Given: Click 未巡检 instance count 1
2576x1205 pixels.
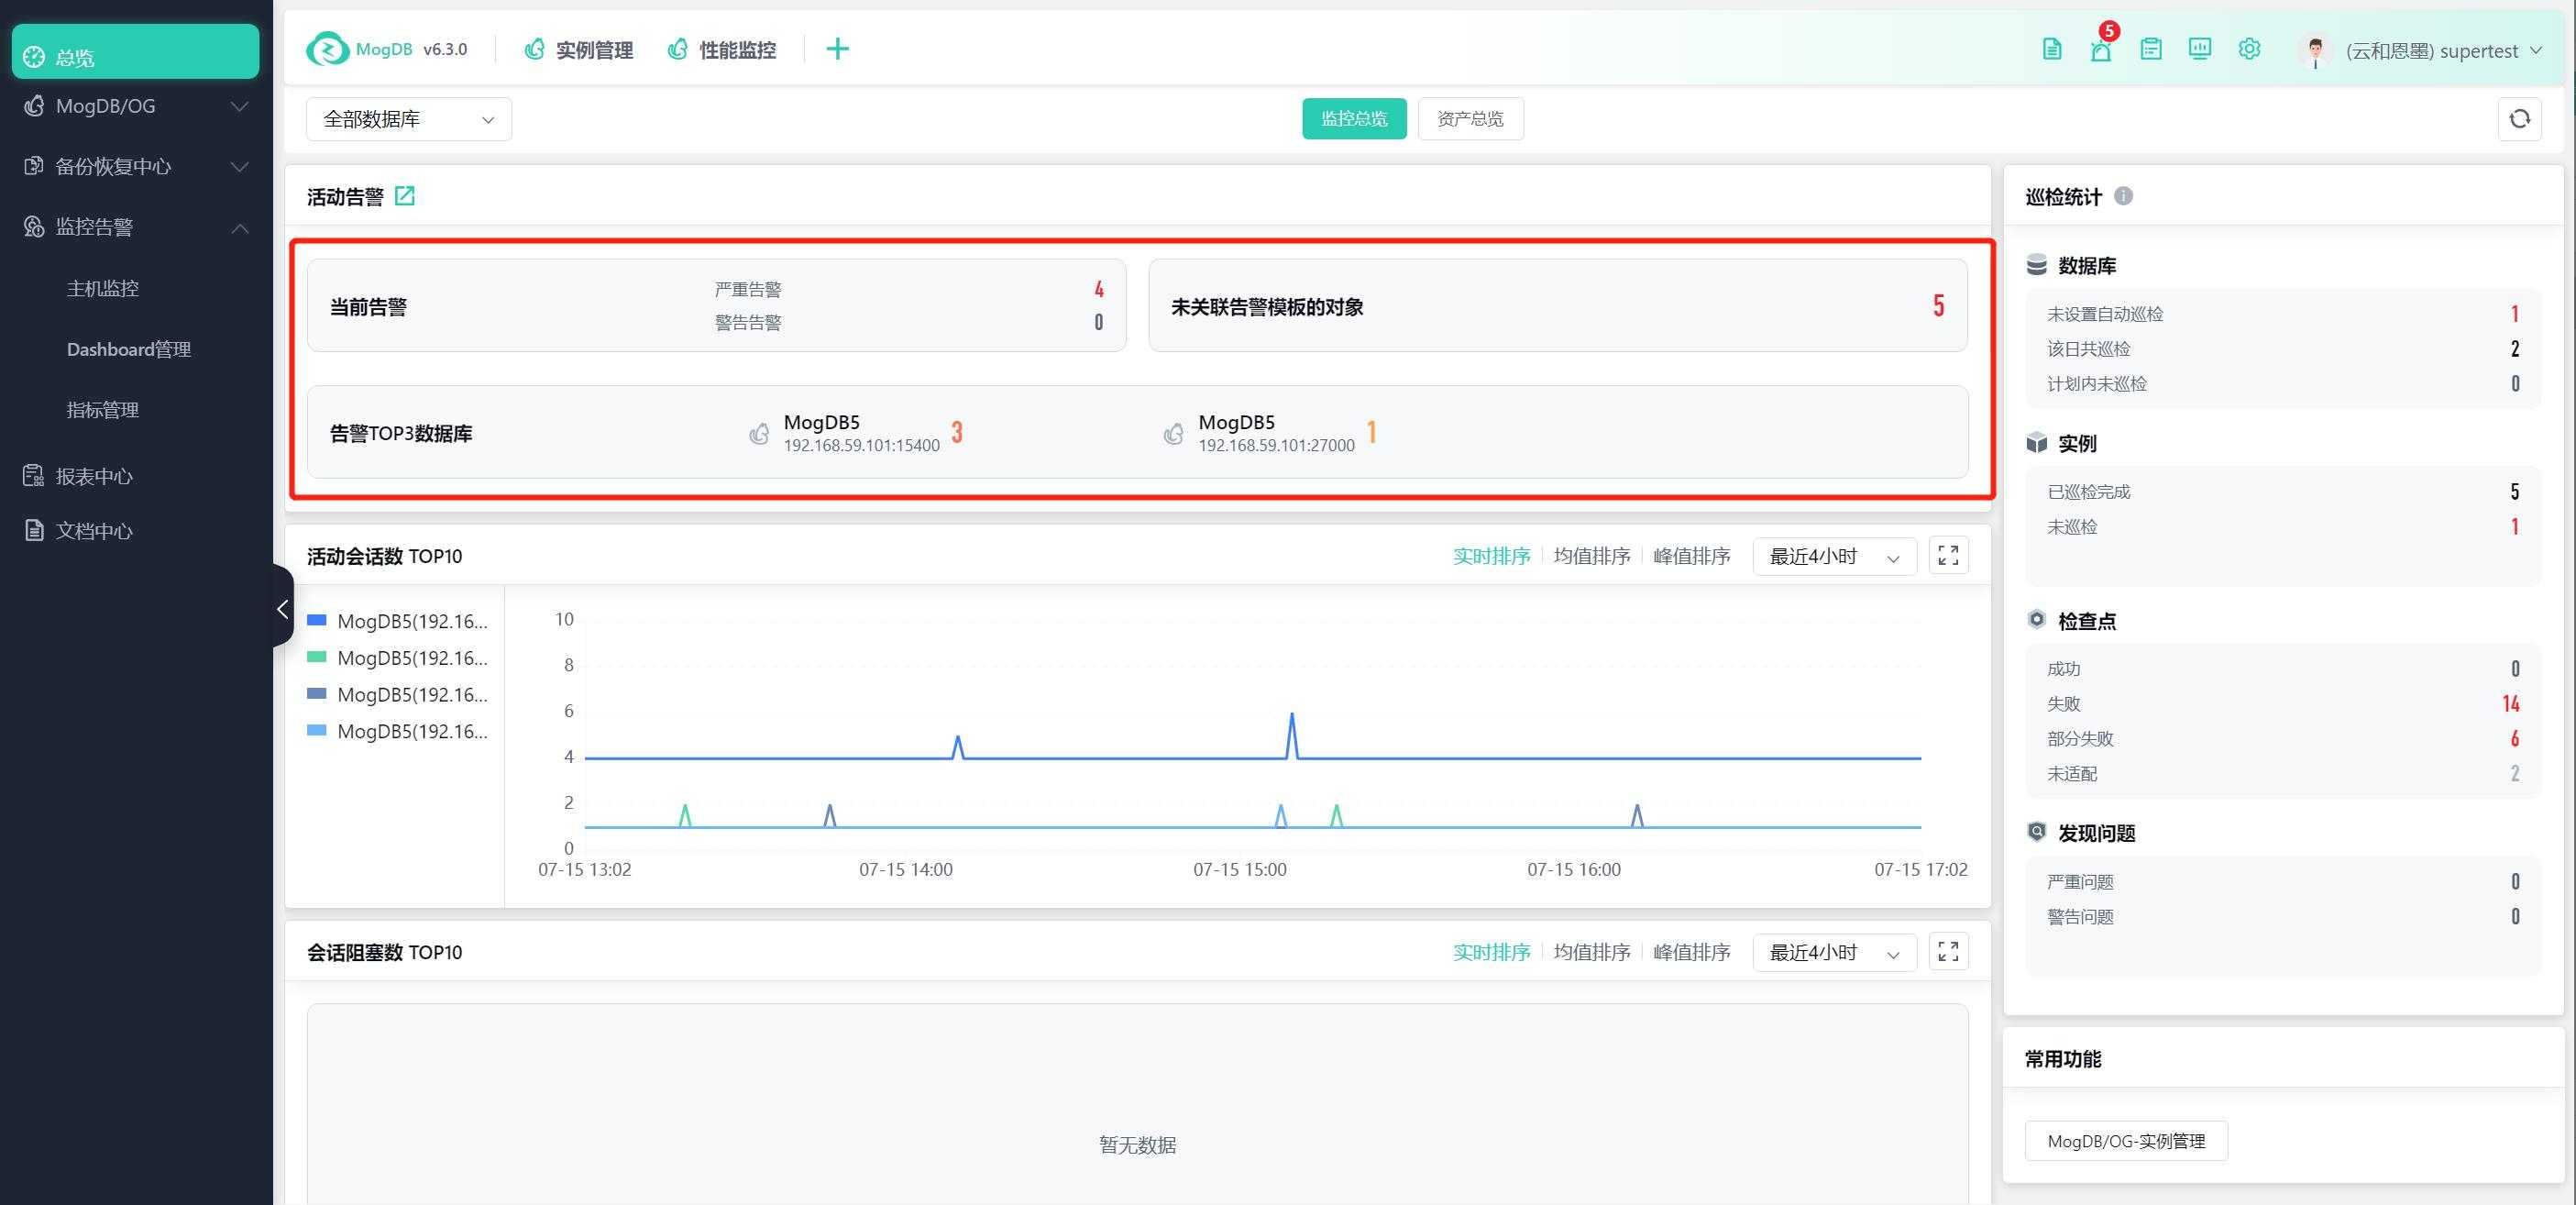Looking at the screenshot, I should tap(2515, 527).
